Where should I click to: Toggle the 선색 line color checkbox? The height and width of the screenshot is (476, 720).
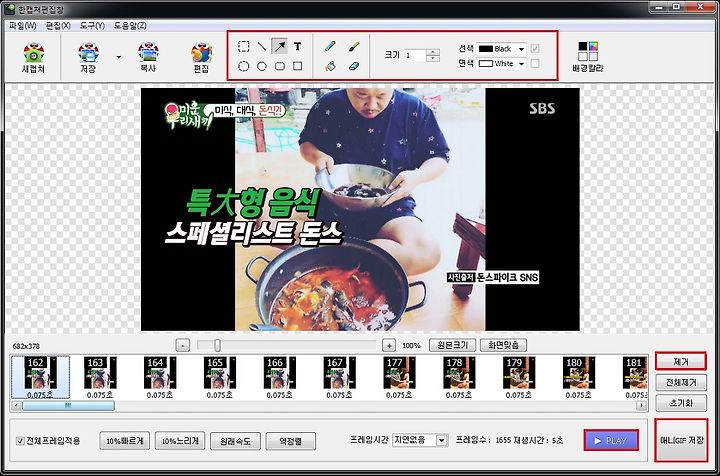[x=535, y=49]
